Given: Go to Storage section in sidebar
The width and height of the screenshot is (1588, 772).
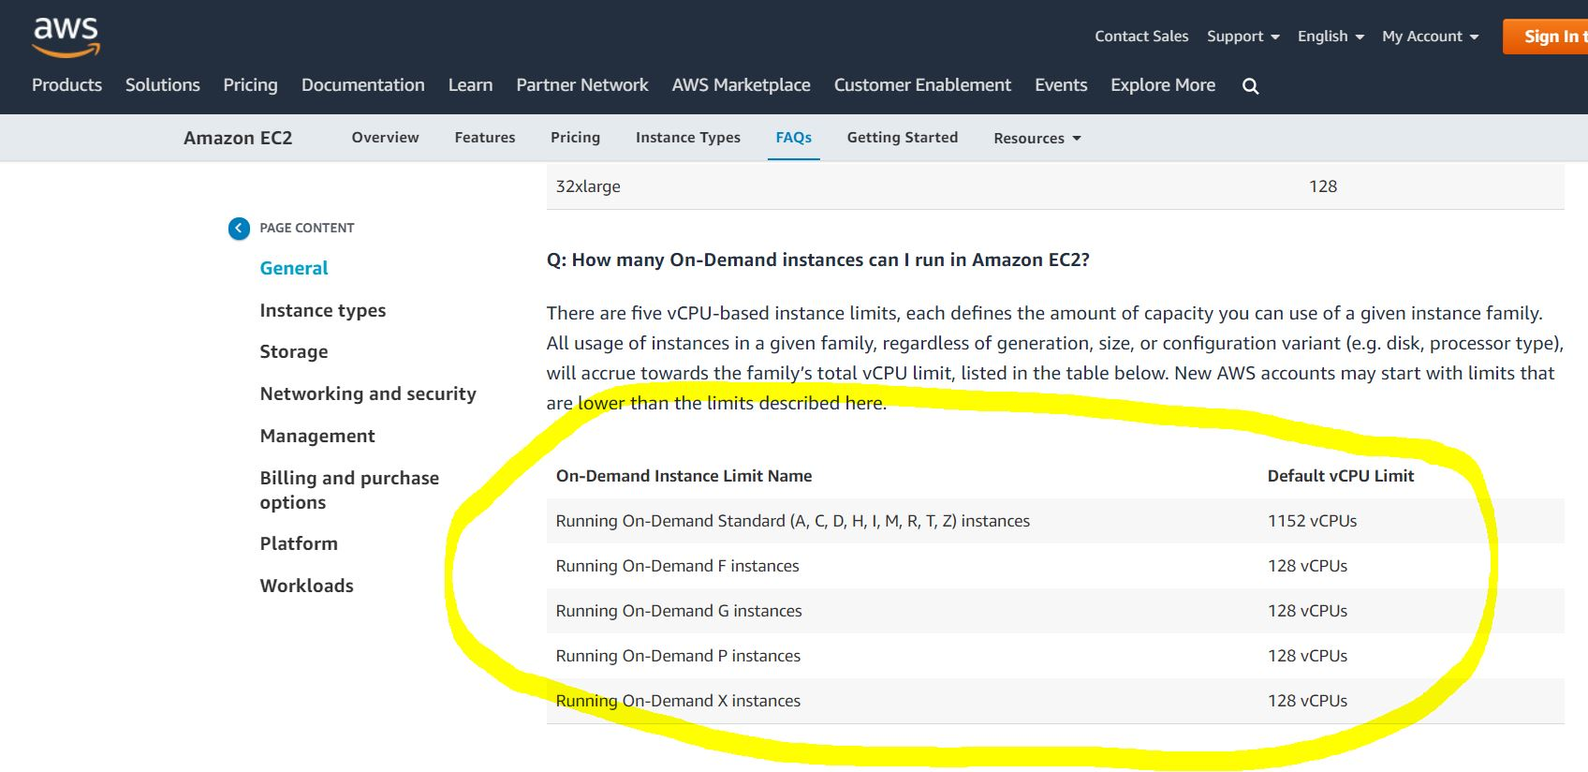Looking at the screenshot, I should pos(294,352).
